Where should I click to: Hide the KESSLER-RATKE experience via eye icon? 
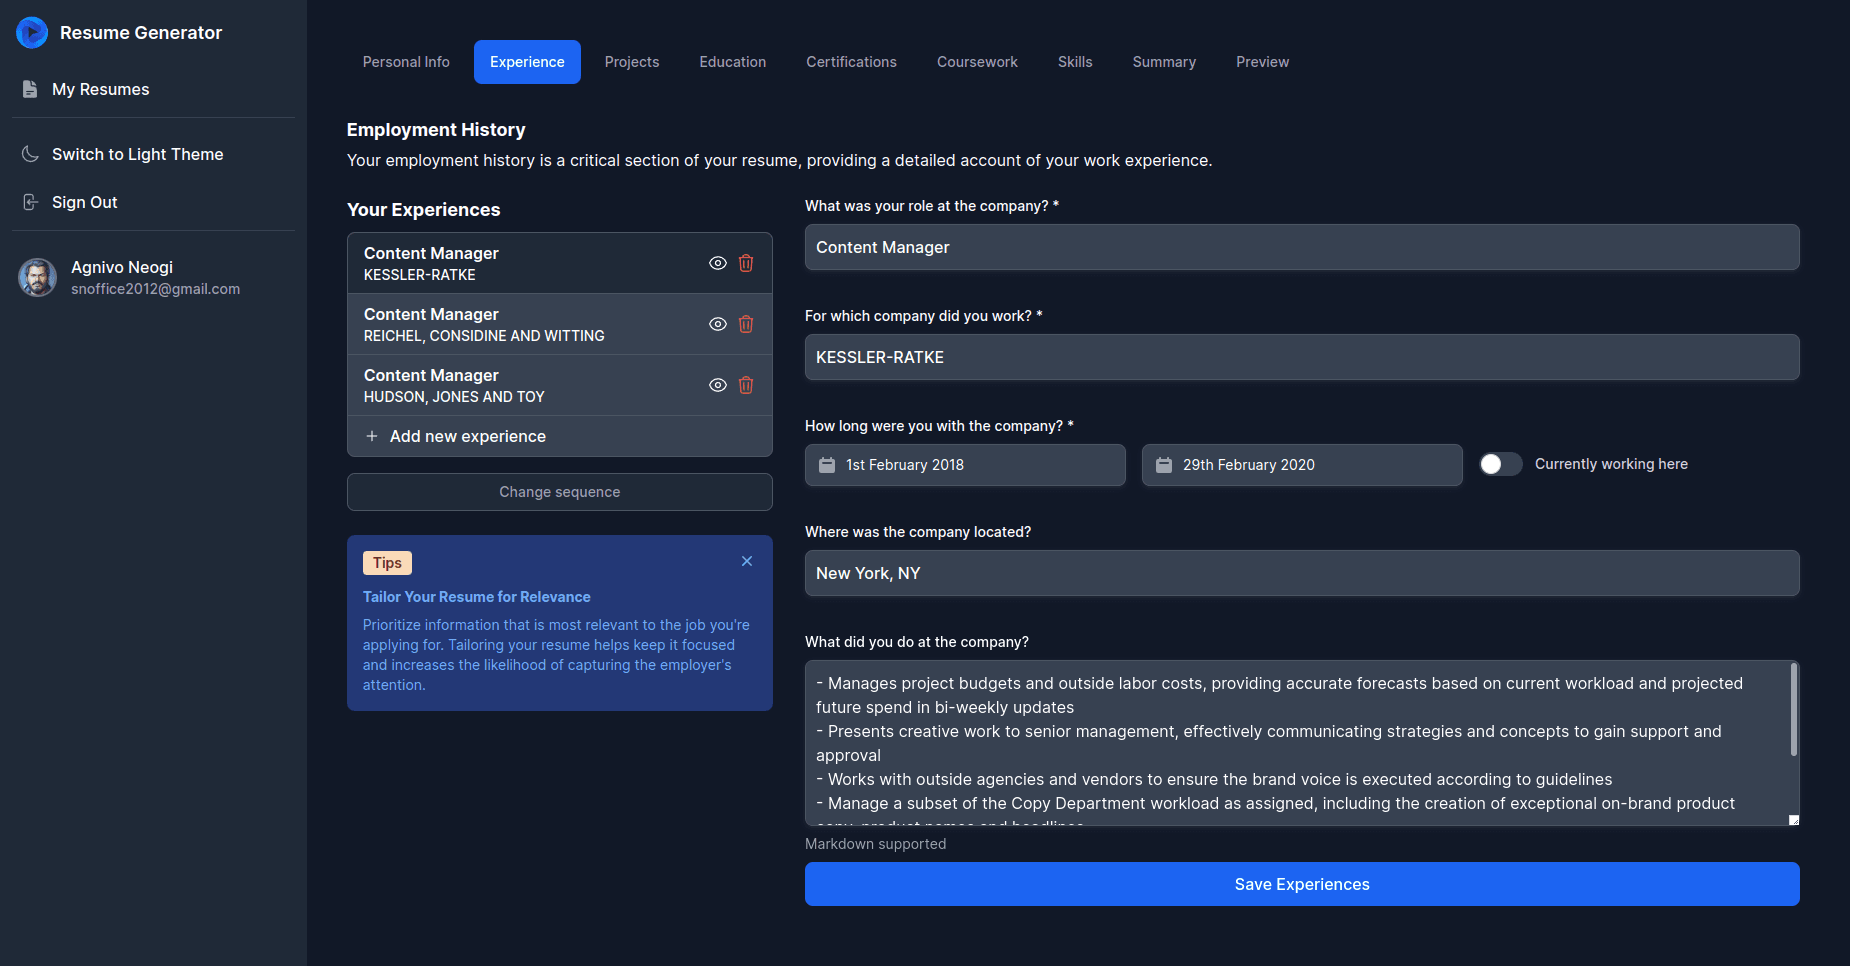(718, 263)
